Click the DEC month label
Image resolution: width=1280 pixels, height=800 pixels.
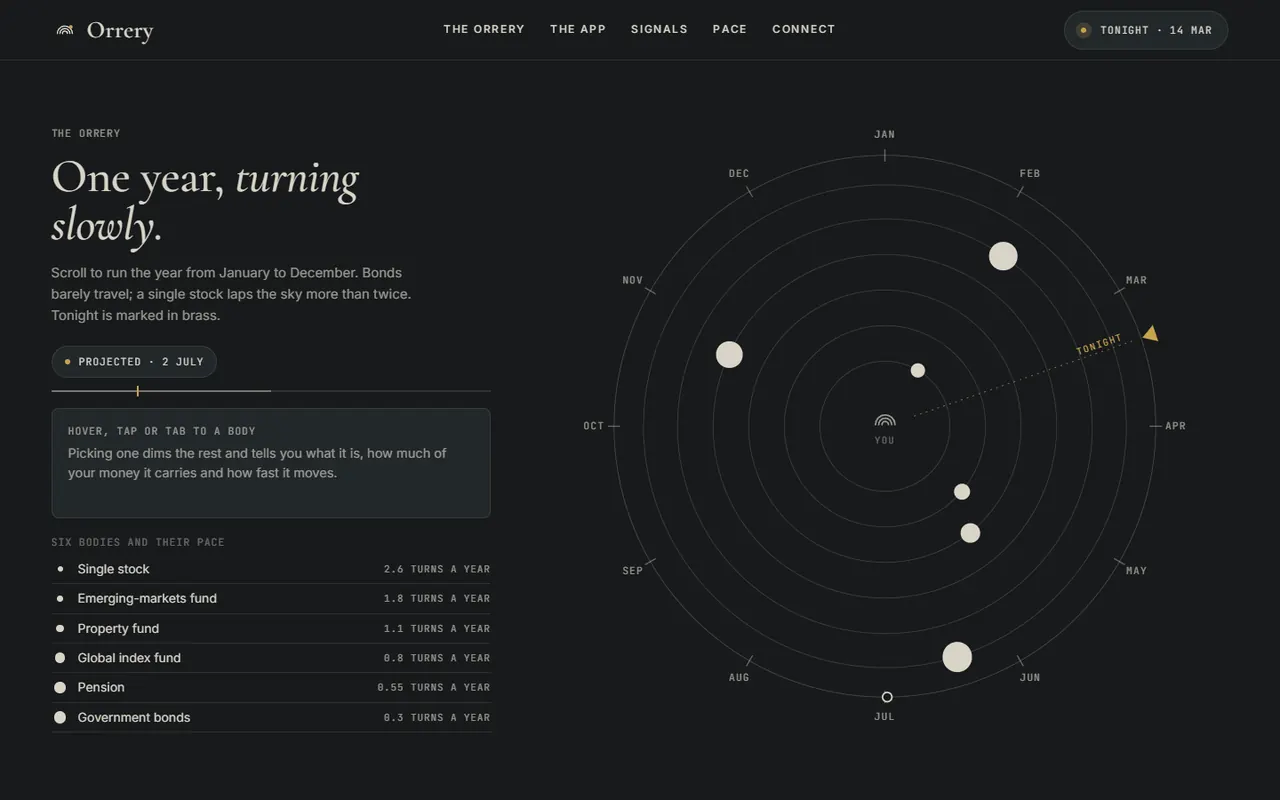(739, 173)
